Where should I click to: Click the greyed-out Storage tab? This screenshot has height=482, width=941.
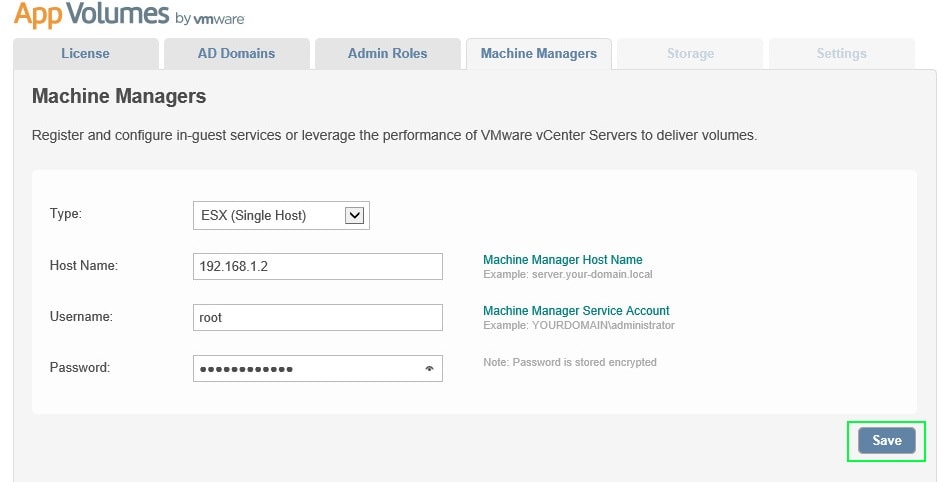[690, 54]
